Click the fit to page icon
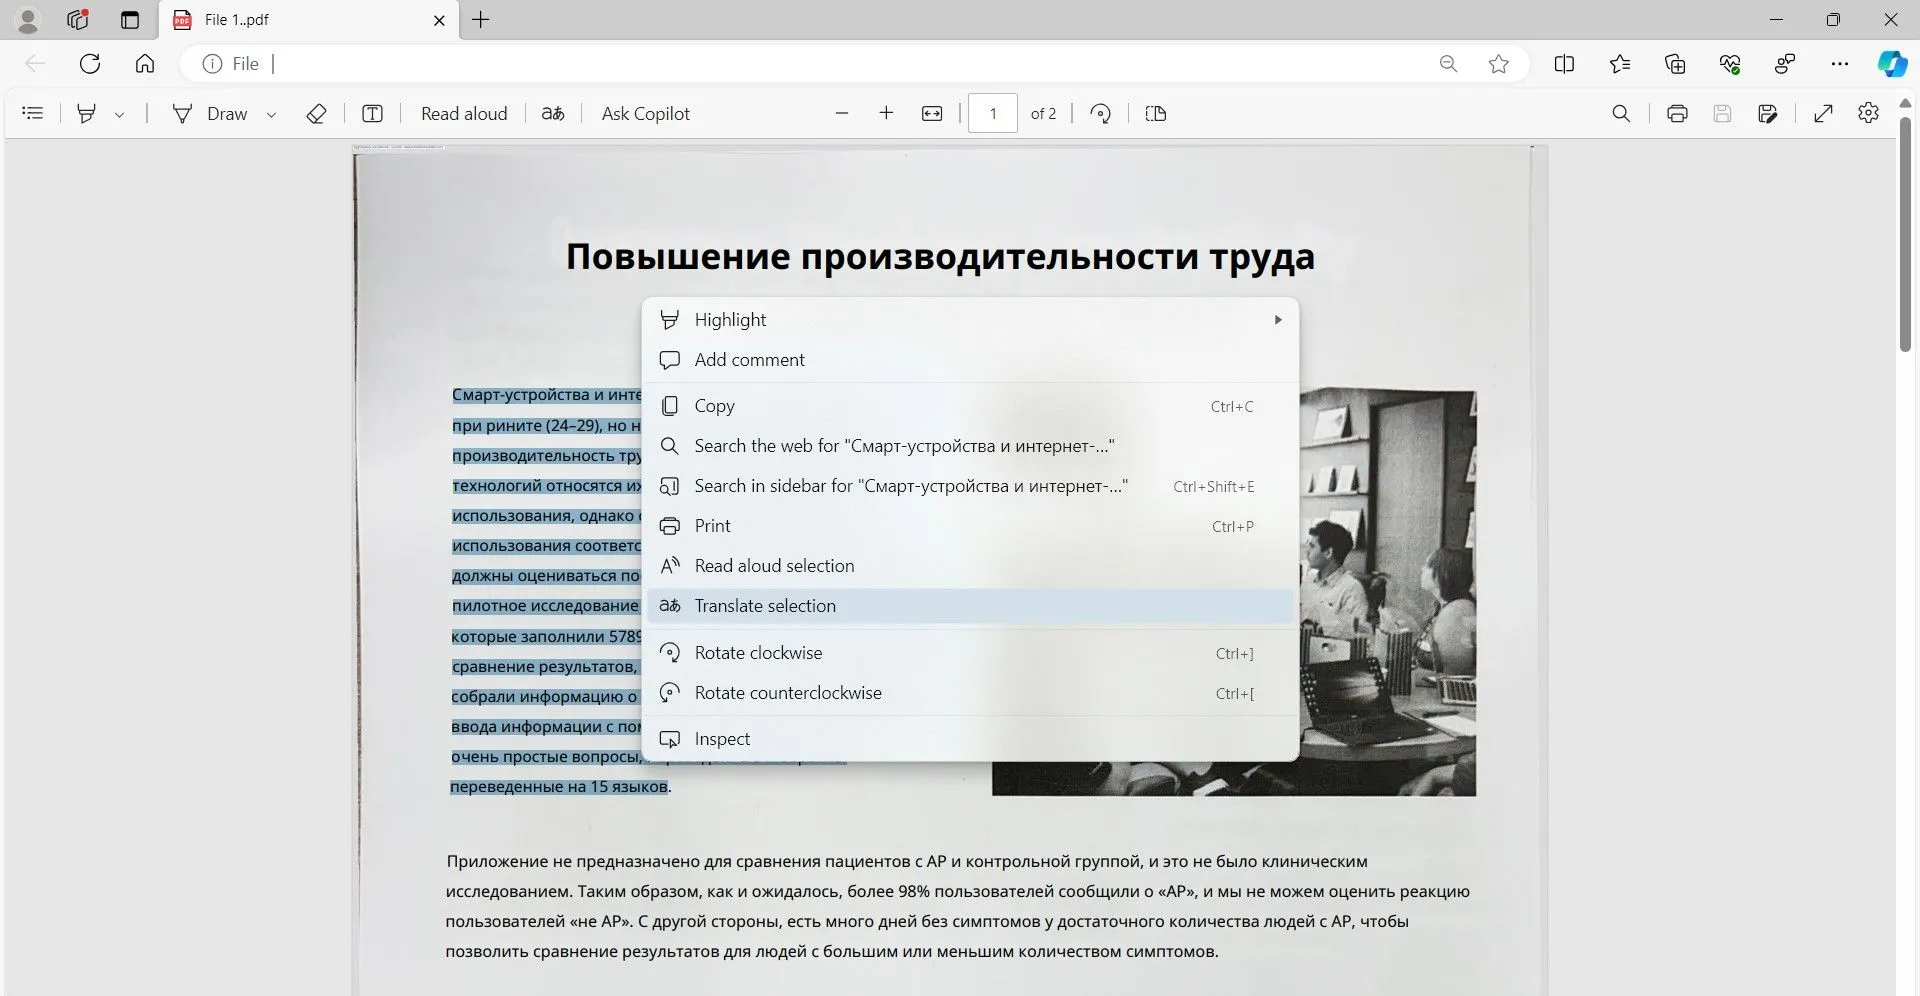The image size is (1920, 996). click(931, 113)
